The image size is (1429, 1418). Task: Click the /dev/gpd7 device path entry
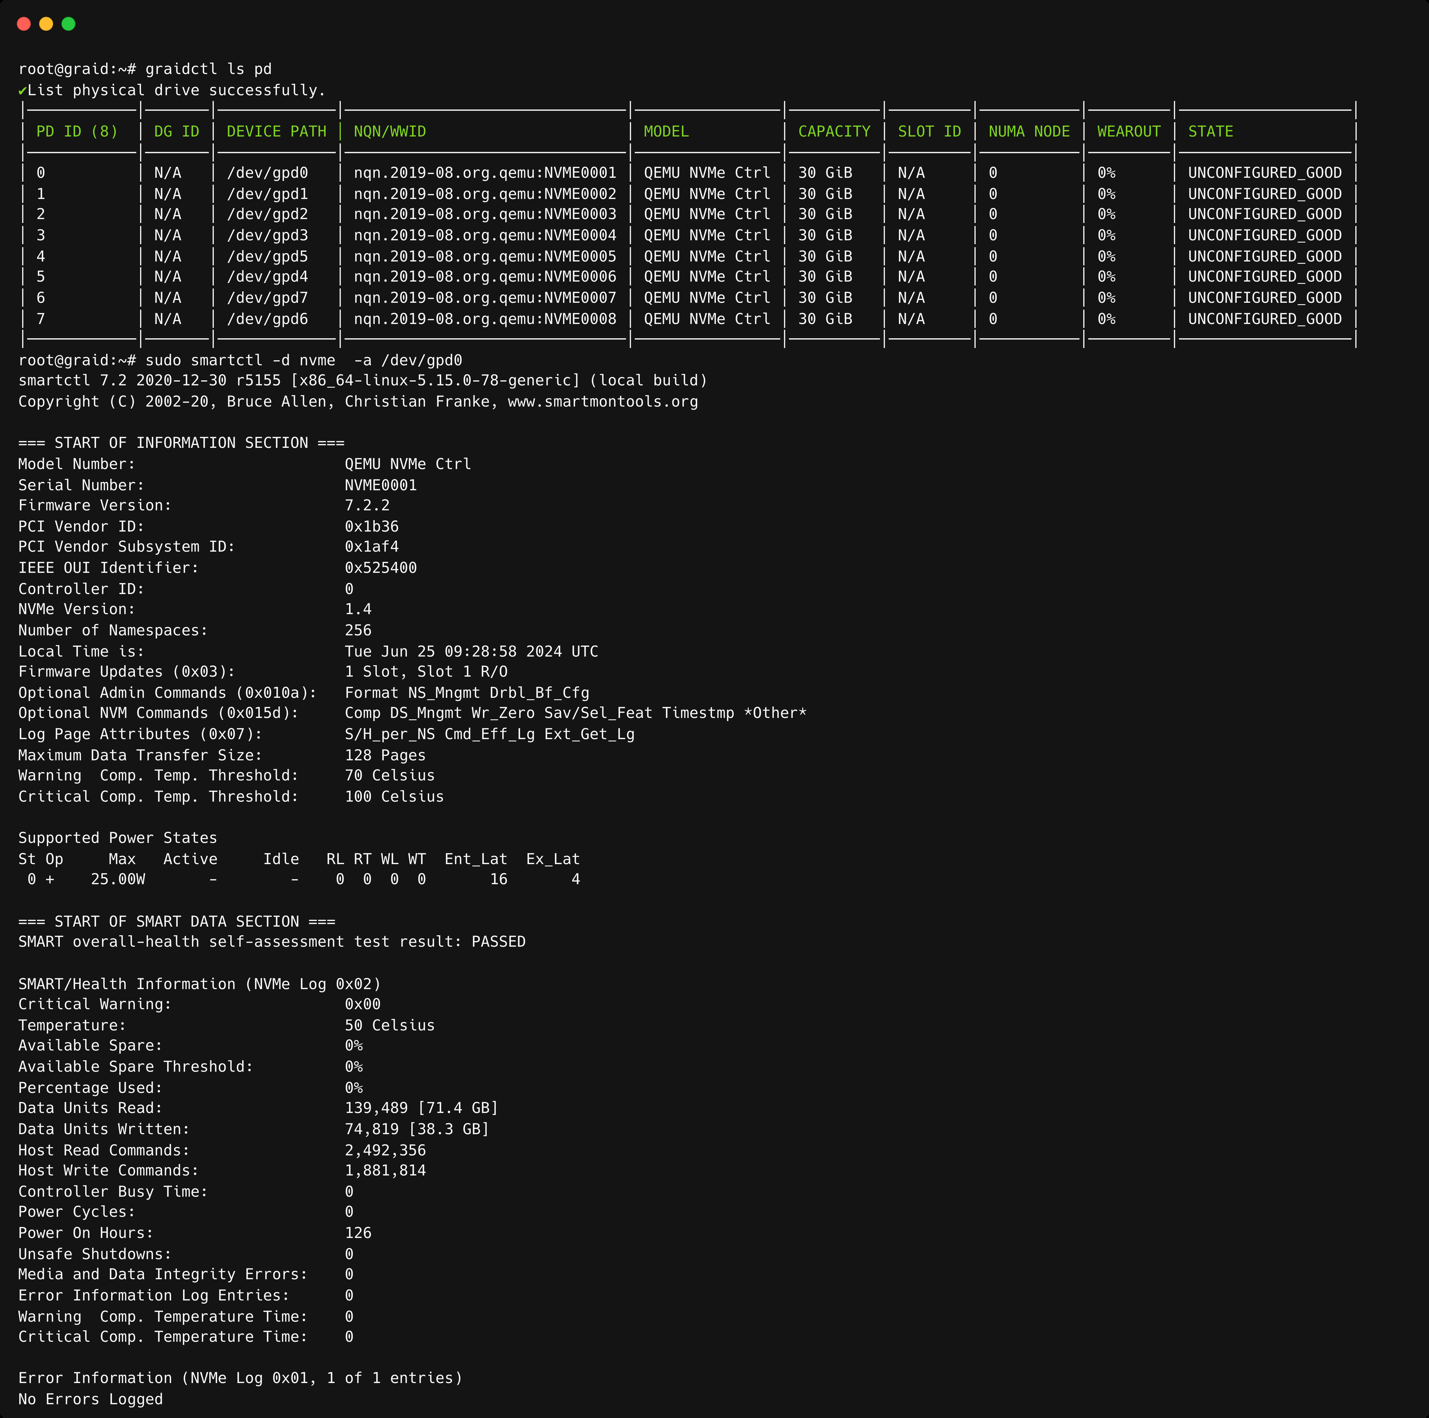pyautogui.click(x=266, y=297)
